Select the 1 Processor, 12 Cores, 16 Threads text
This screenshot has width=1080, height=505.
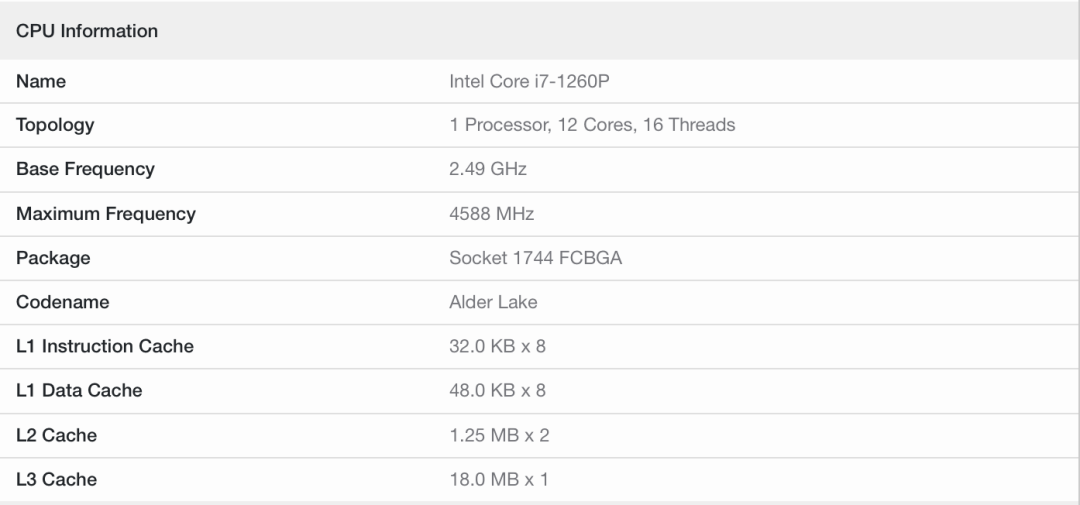click(592, 125)
